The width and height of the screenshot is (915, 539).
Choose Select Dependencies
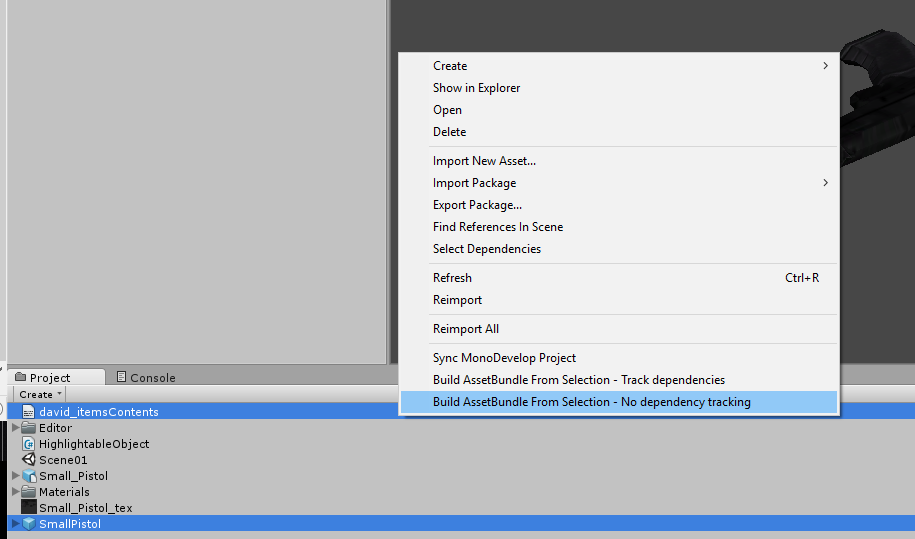click(x=619, y=249)
